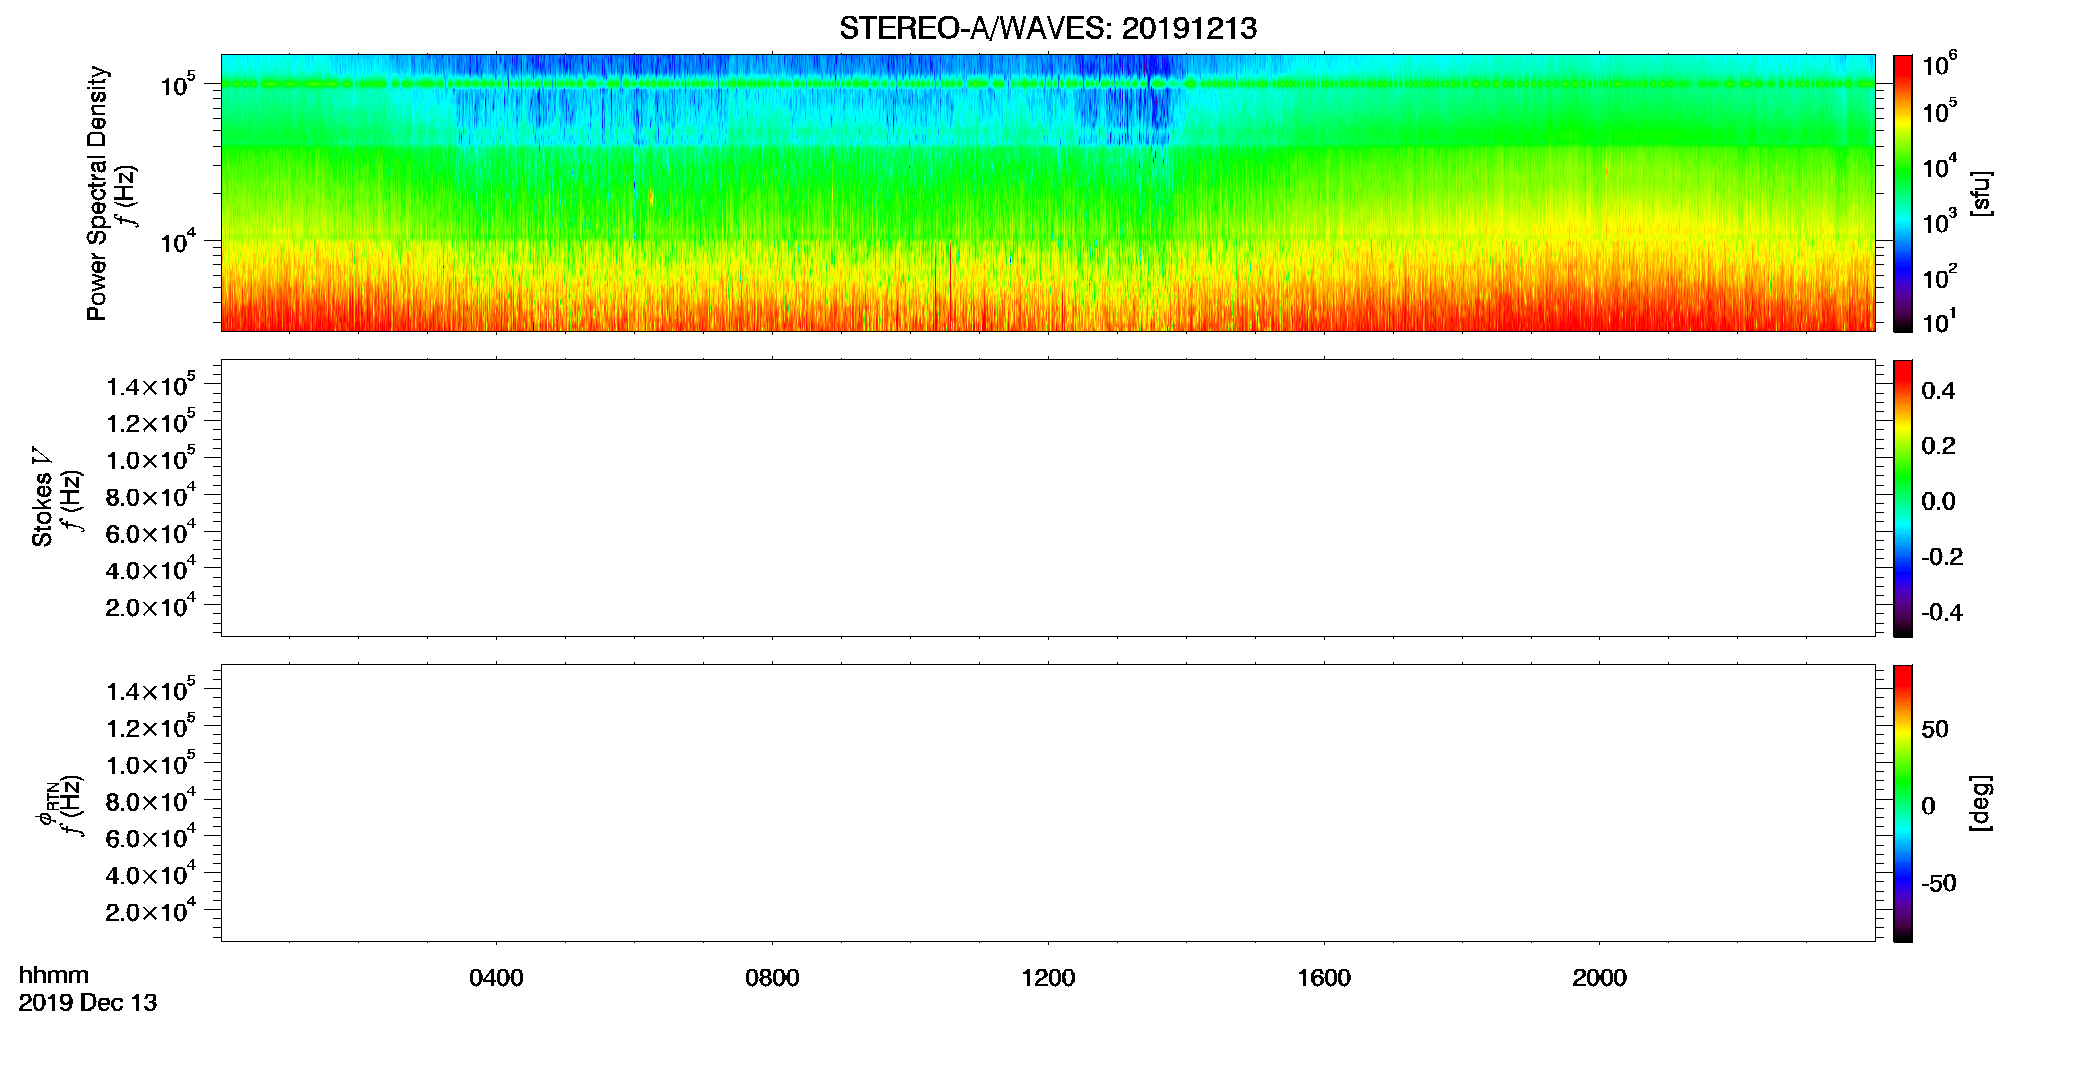Click the 2019 Dec 13 date label
Screen dimensions: 2096x1080
[88, 1003]
